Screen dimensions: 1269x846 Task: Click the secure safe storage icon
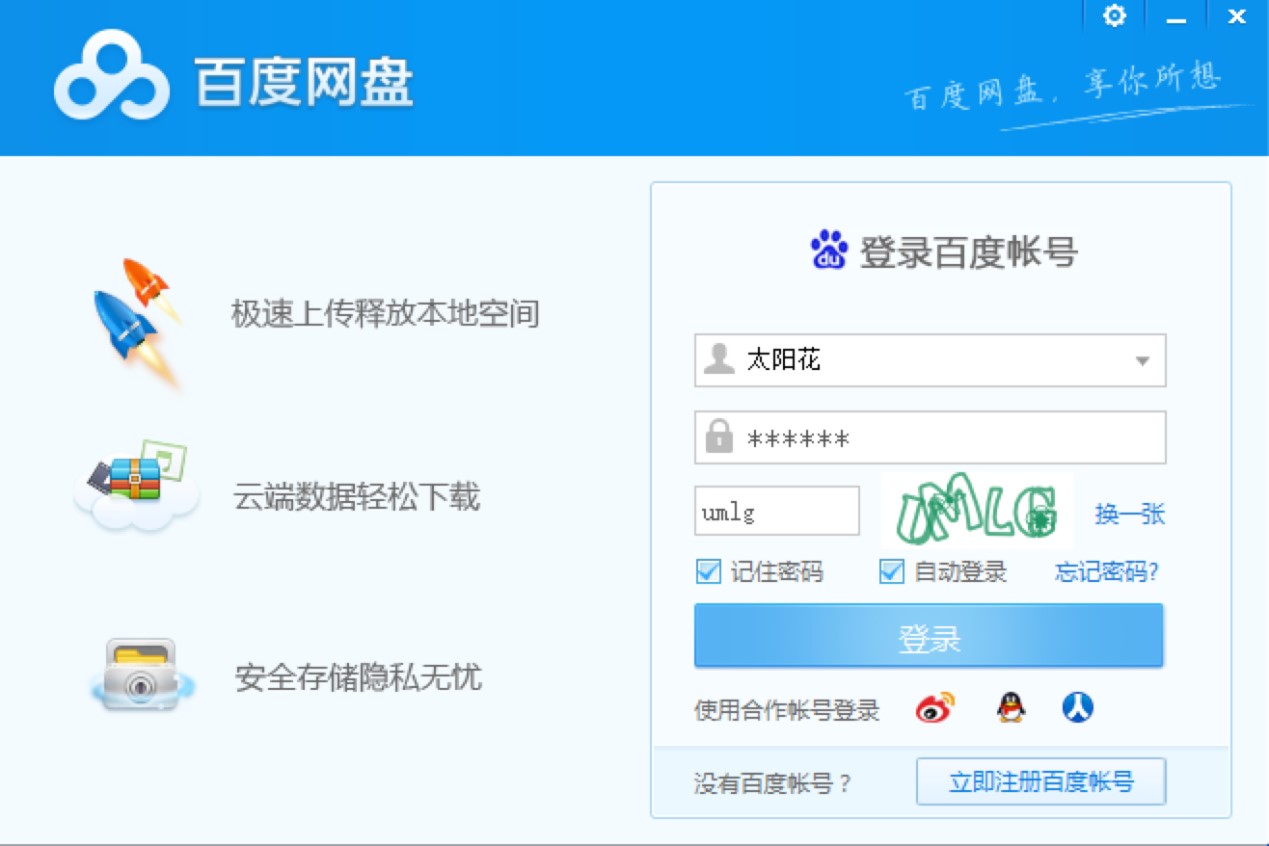pos(141,675)
